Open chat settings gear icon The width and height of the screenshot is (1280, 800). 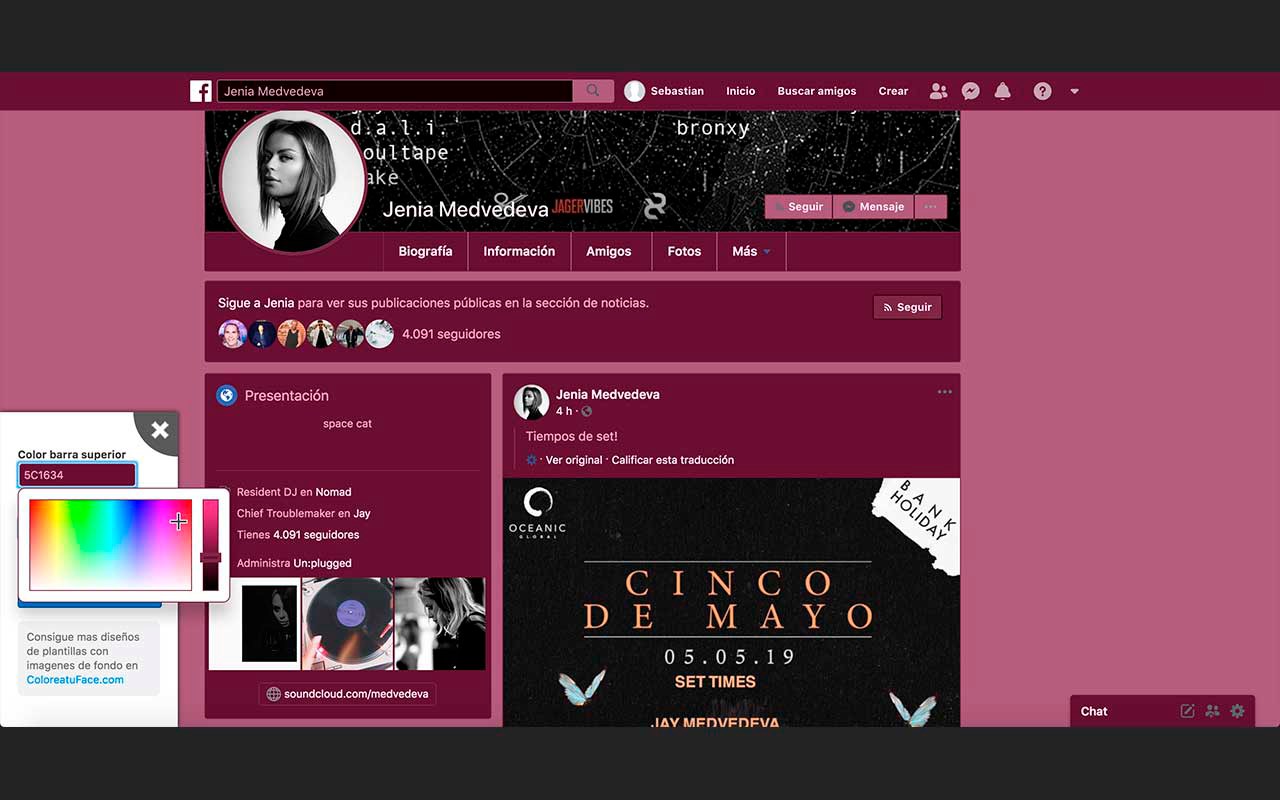point(1237,711)
